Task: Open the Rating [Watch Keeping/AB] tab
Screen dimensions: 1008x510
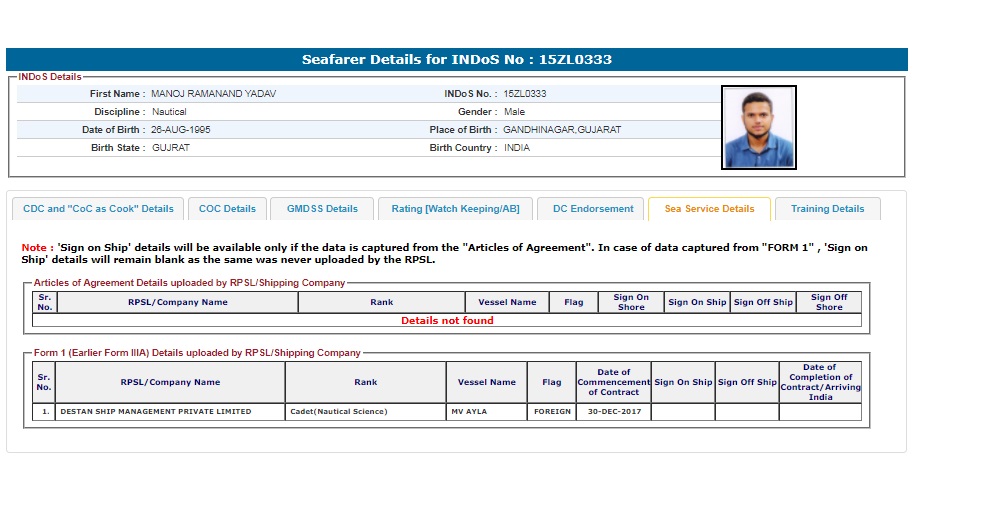Action: 455,209
